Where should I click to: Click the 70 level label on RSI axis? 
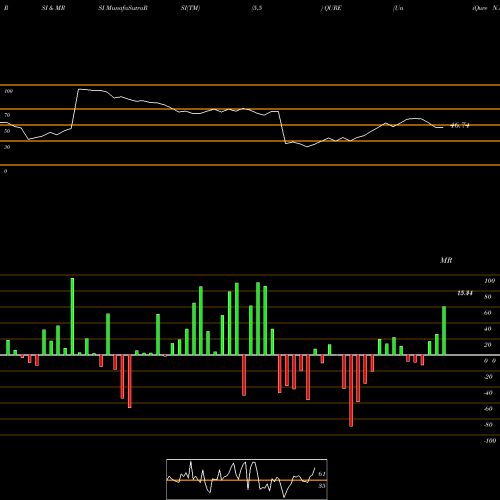(7, 115)
